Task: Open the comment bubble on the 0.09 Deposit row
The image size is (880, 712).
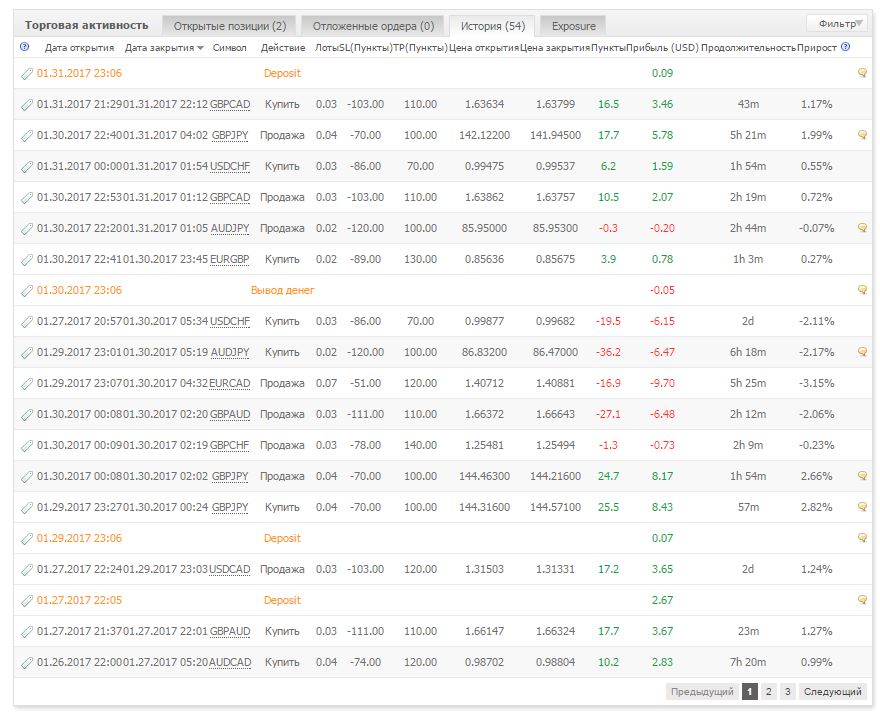Action: click(863, 73)
